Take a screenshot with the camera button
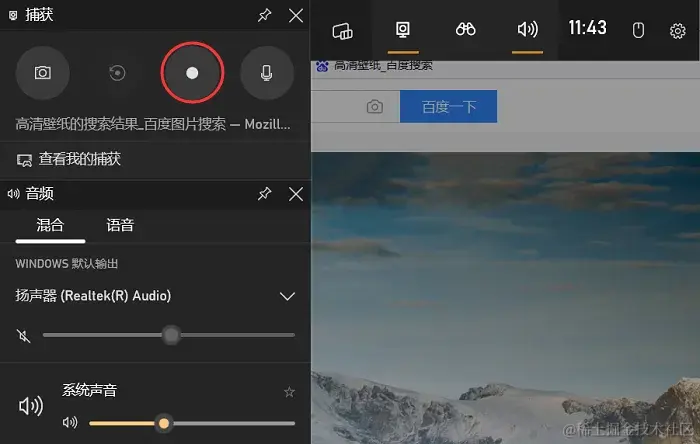The image size is (700, 444). [x=42, y=73]
